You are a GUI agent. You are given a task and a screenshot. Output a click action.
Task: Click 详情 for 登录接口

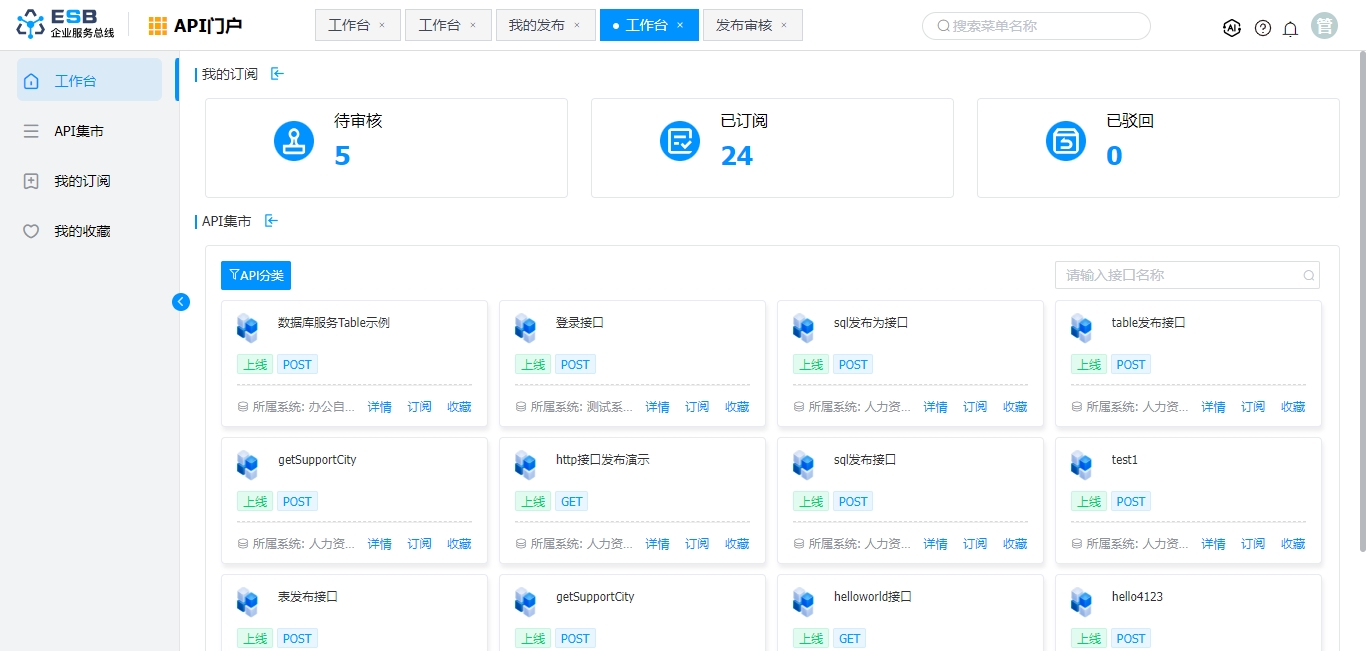click(657, 407)
